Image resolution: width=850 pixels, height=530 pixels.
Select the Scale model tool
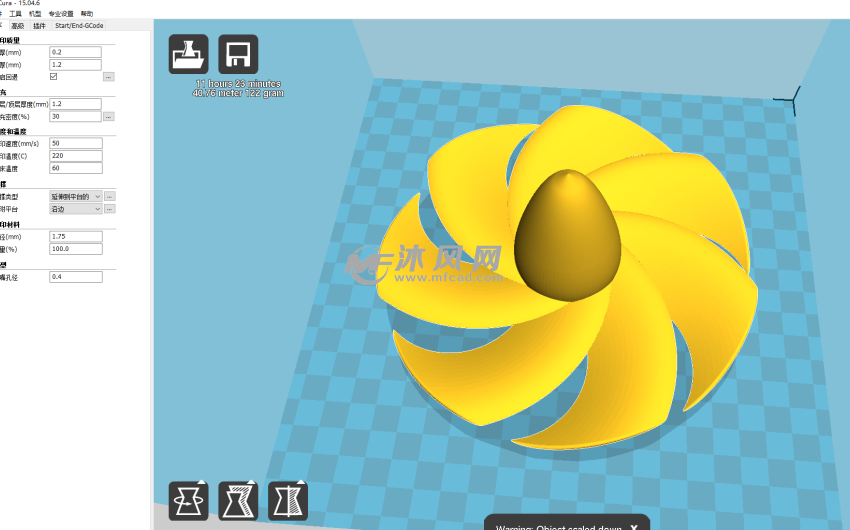click(238, 500)
